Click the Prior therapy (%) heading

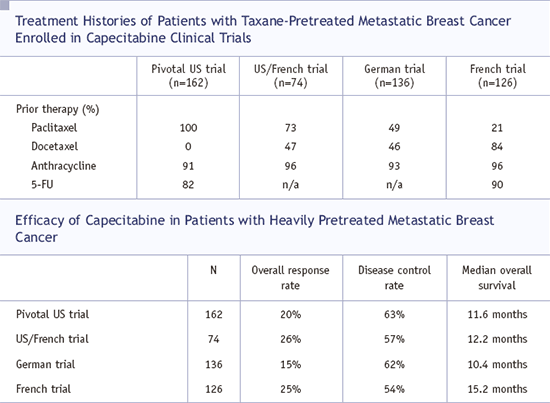58,109
